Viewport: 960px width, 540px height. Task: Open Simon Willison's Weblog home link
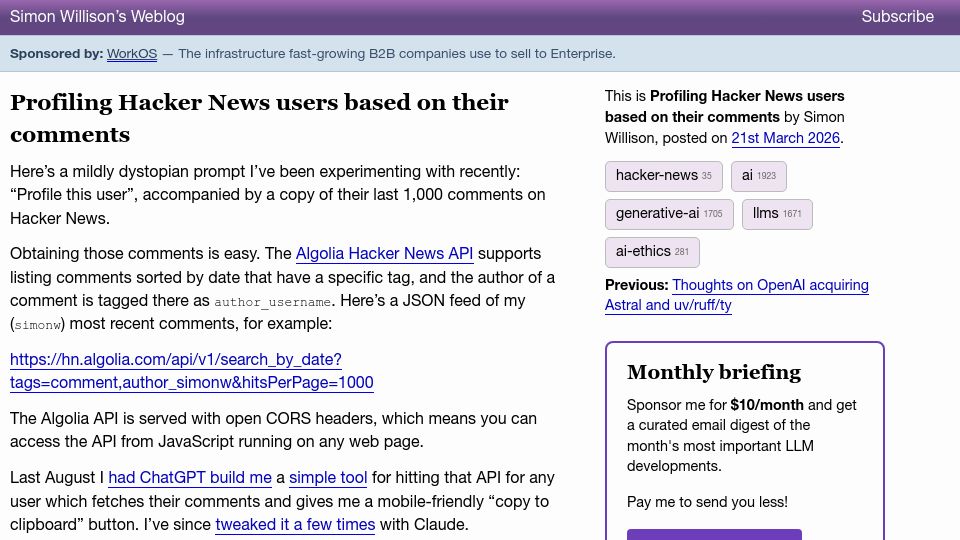click(97, 17)
